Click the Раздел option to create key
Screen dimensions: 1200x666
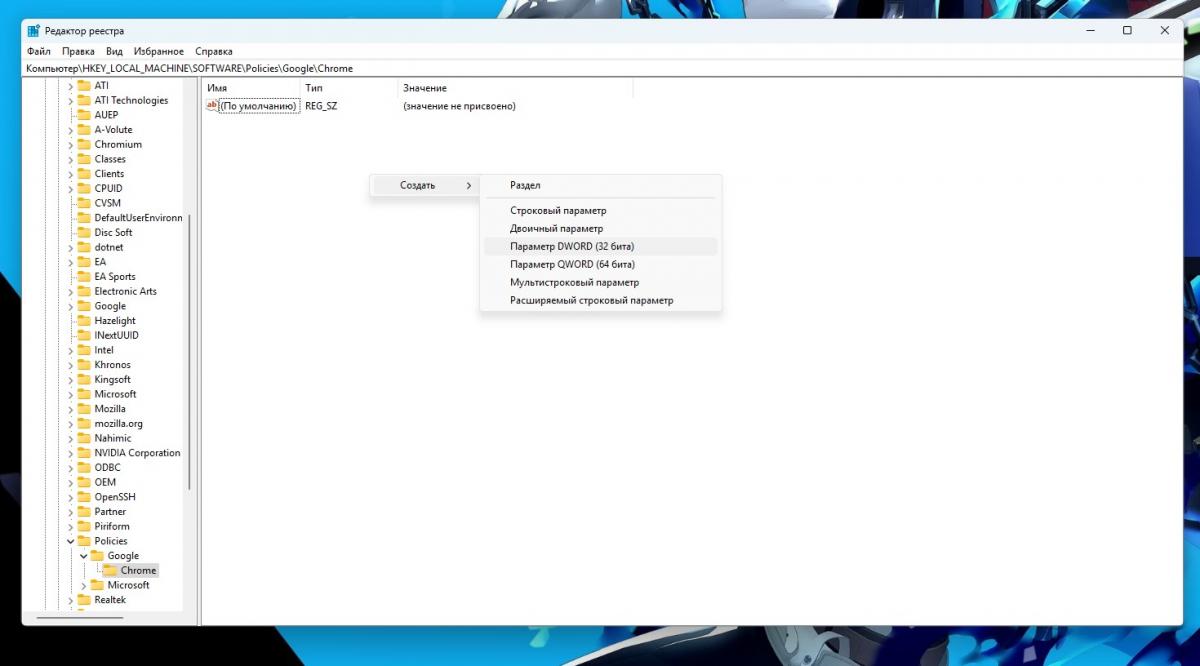(x=525, y=185)
